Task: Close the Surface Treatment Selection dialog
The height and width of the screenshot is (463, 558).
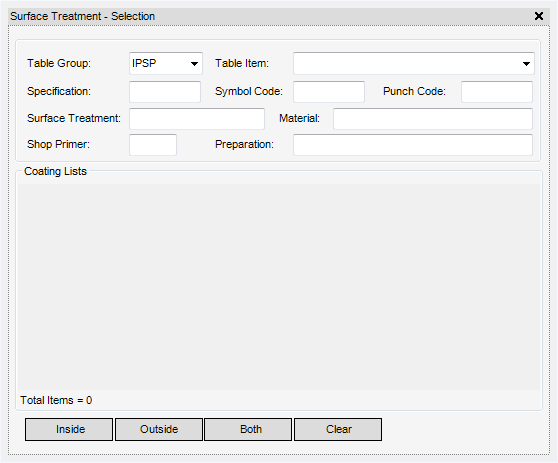Action: coord(539,16)
